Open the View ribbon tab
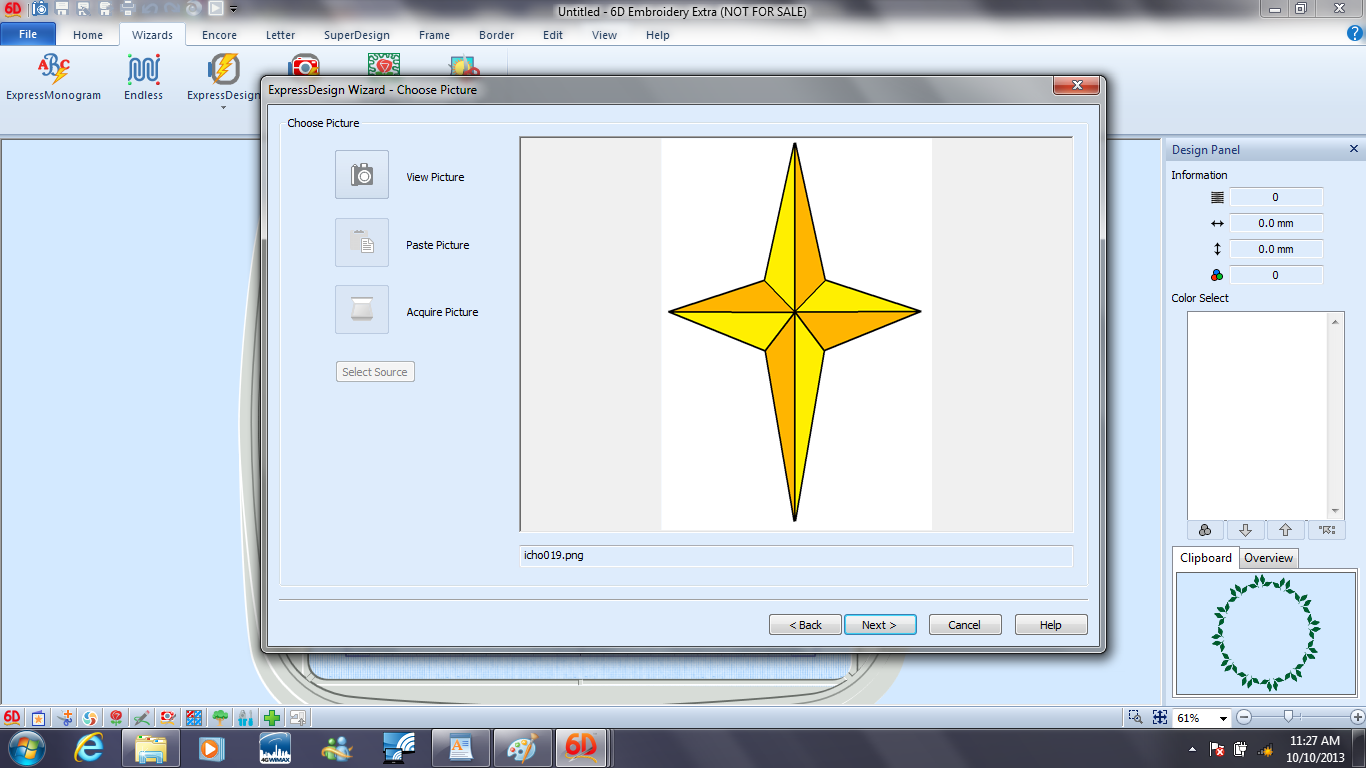This screenshot has height=768, width=1366. click(x=604, y=35)
